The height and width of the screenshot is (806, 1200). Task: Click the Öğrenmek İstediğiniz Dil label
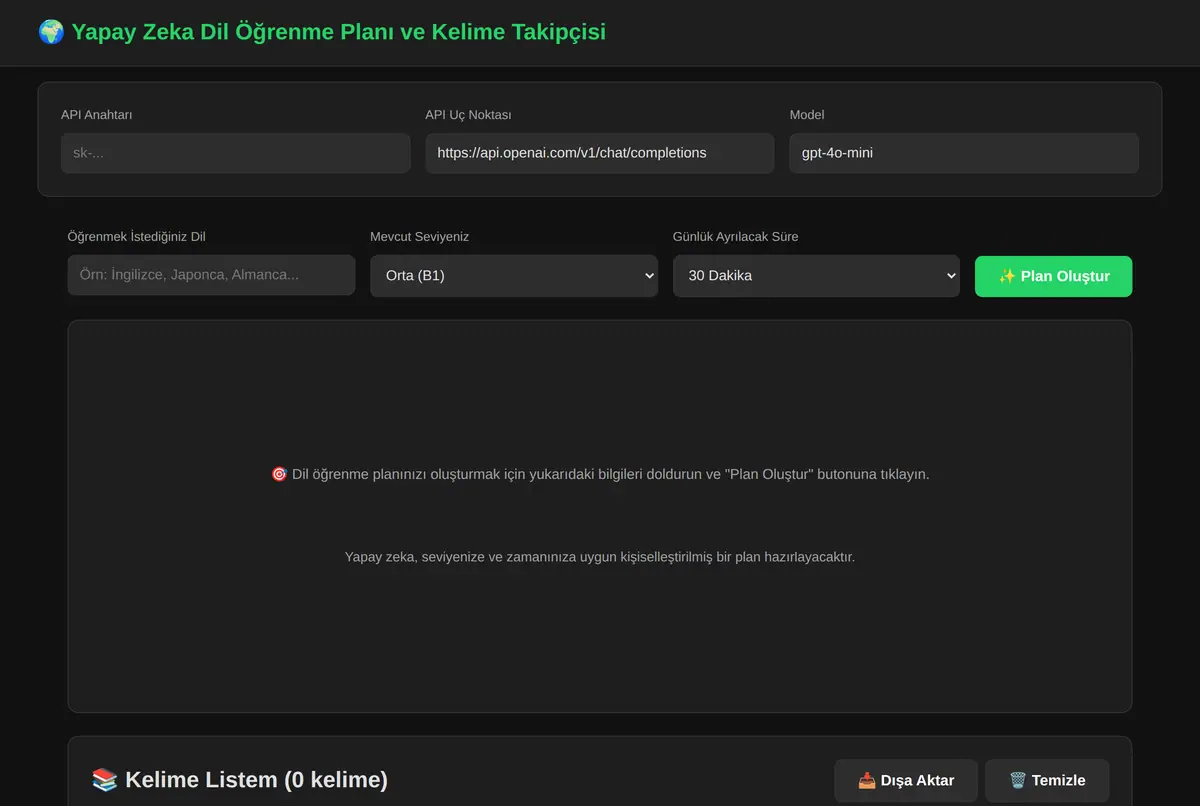pos(136,237)
